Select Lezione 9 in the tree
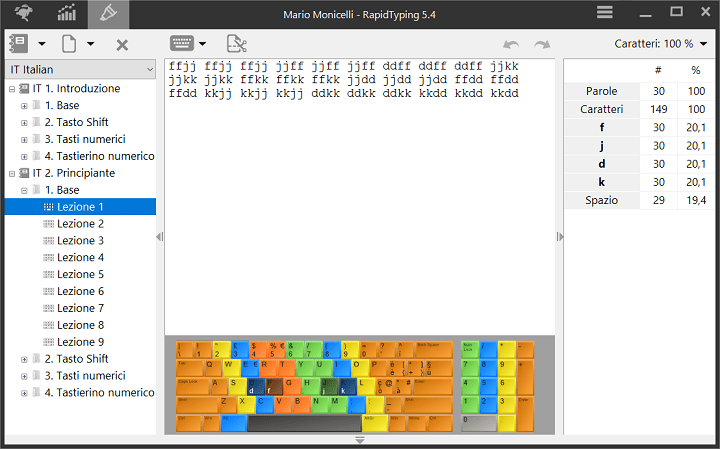The height and width of the screenshot is (449, 720). [x=80, y=342]
